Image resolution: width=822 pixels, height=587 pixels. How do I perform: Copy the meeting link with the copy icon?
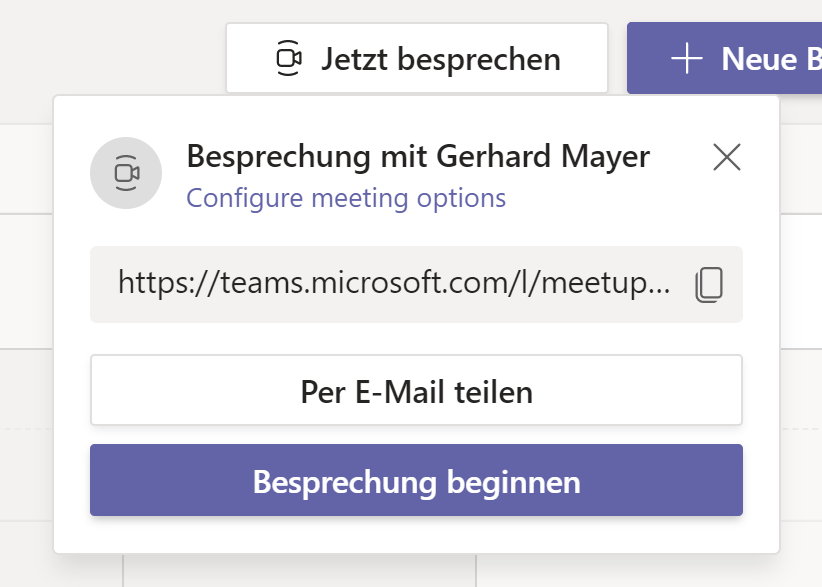709,285
